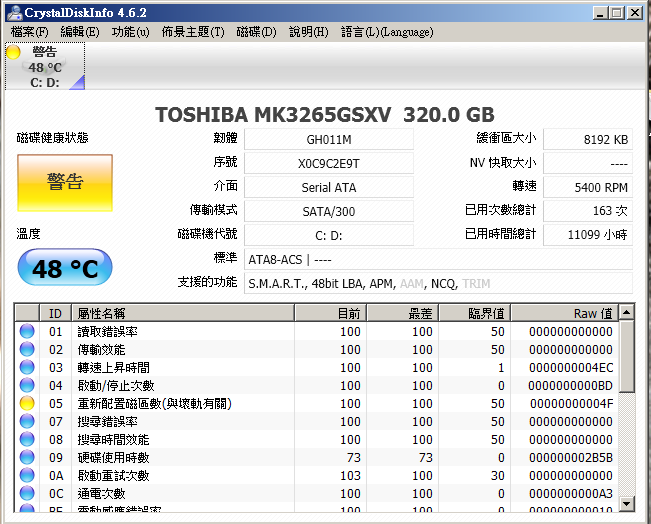
Task: Click the scroll down arrow of the attribute list
Action: tap(627, 504)
